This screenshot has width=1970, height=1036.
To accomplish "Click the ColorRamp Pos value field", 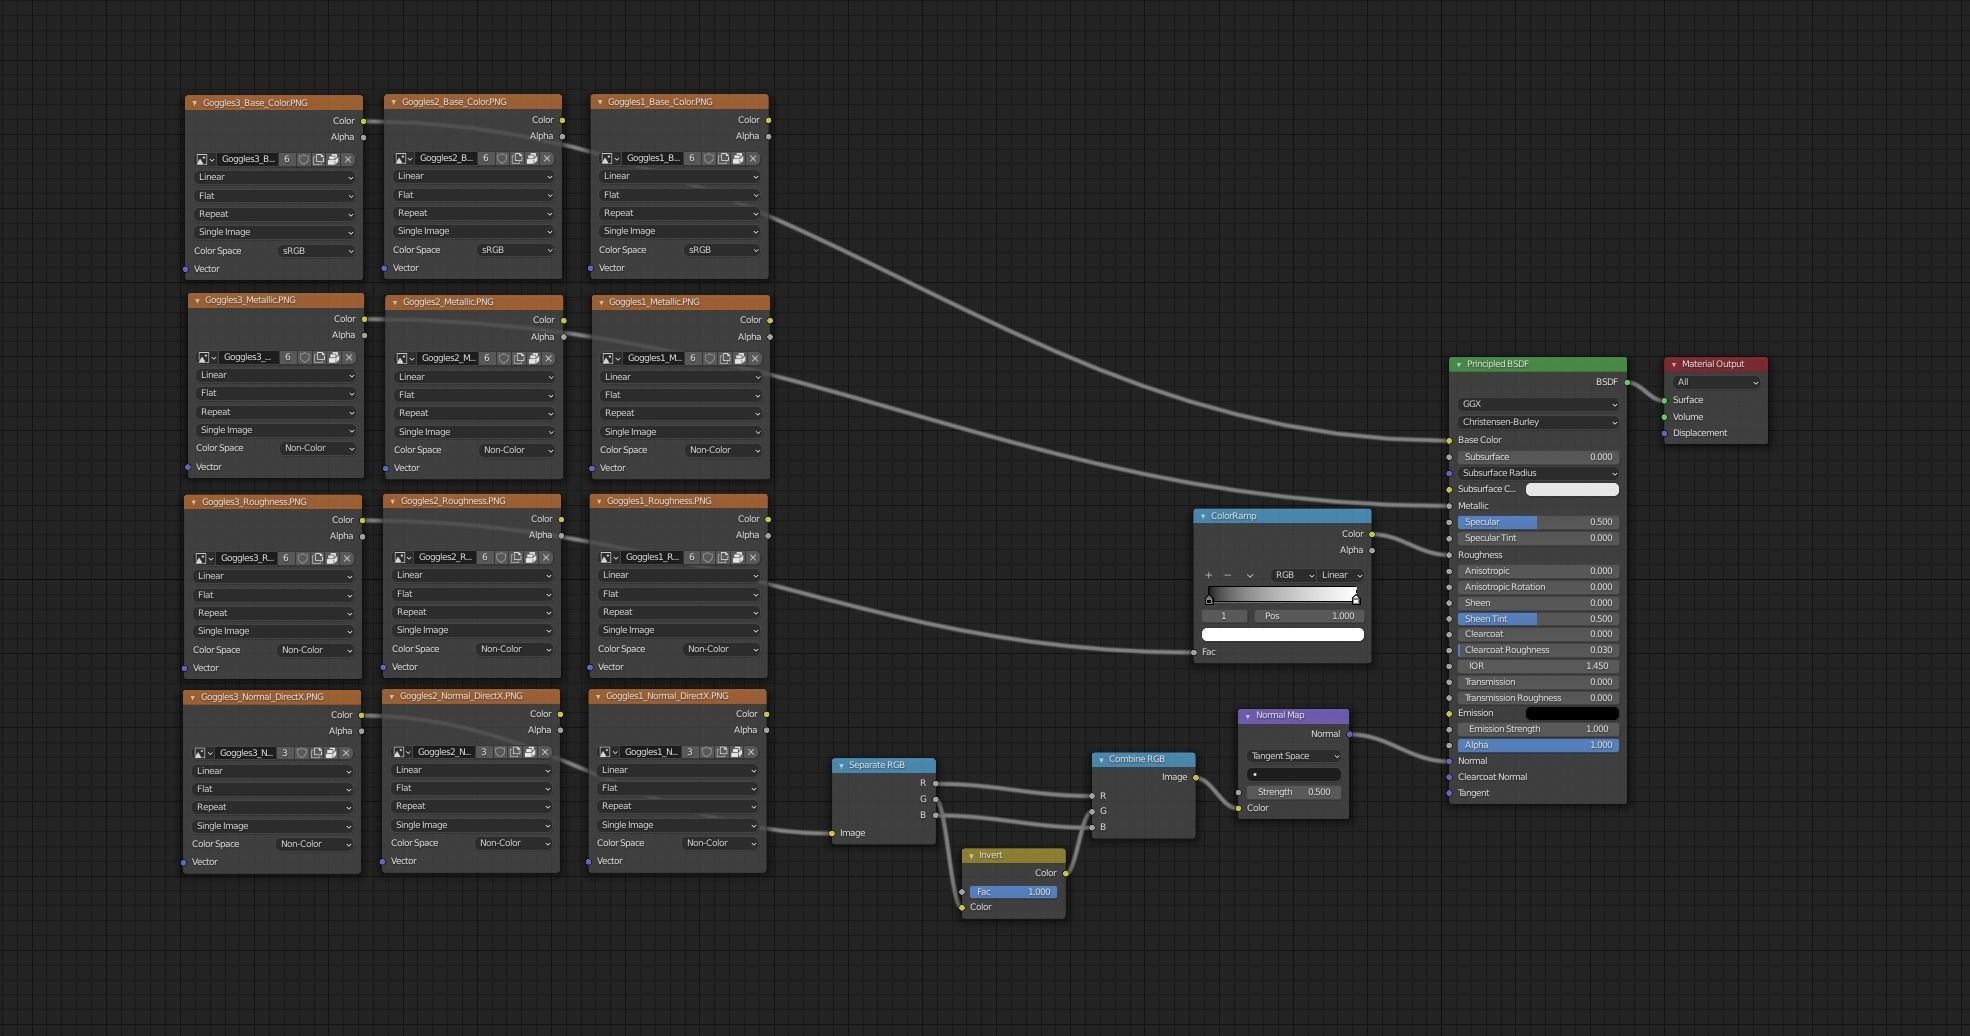I will (x=1309, y=616).
